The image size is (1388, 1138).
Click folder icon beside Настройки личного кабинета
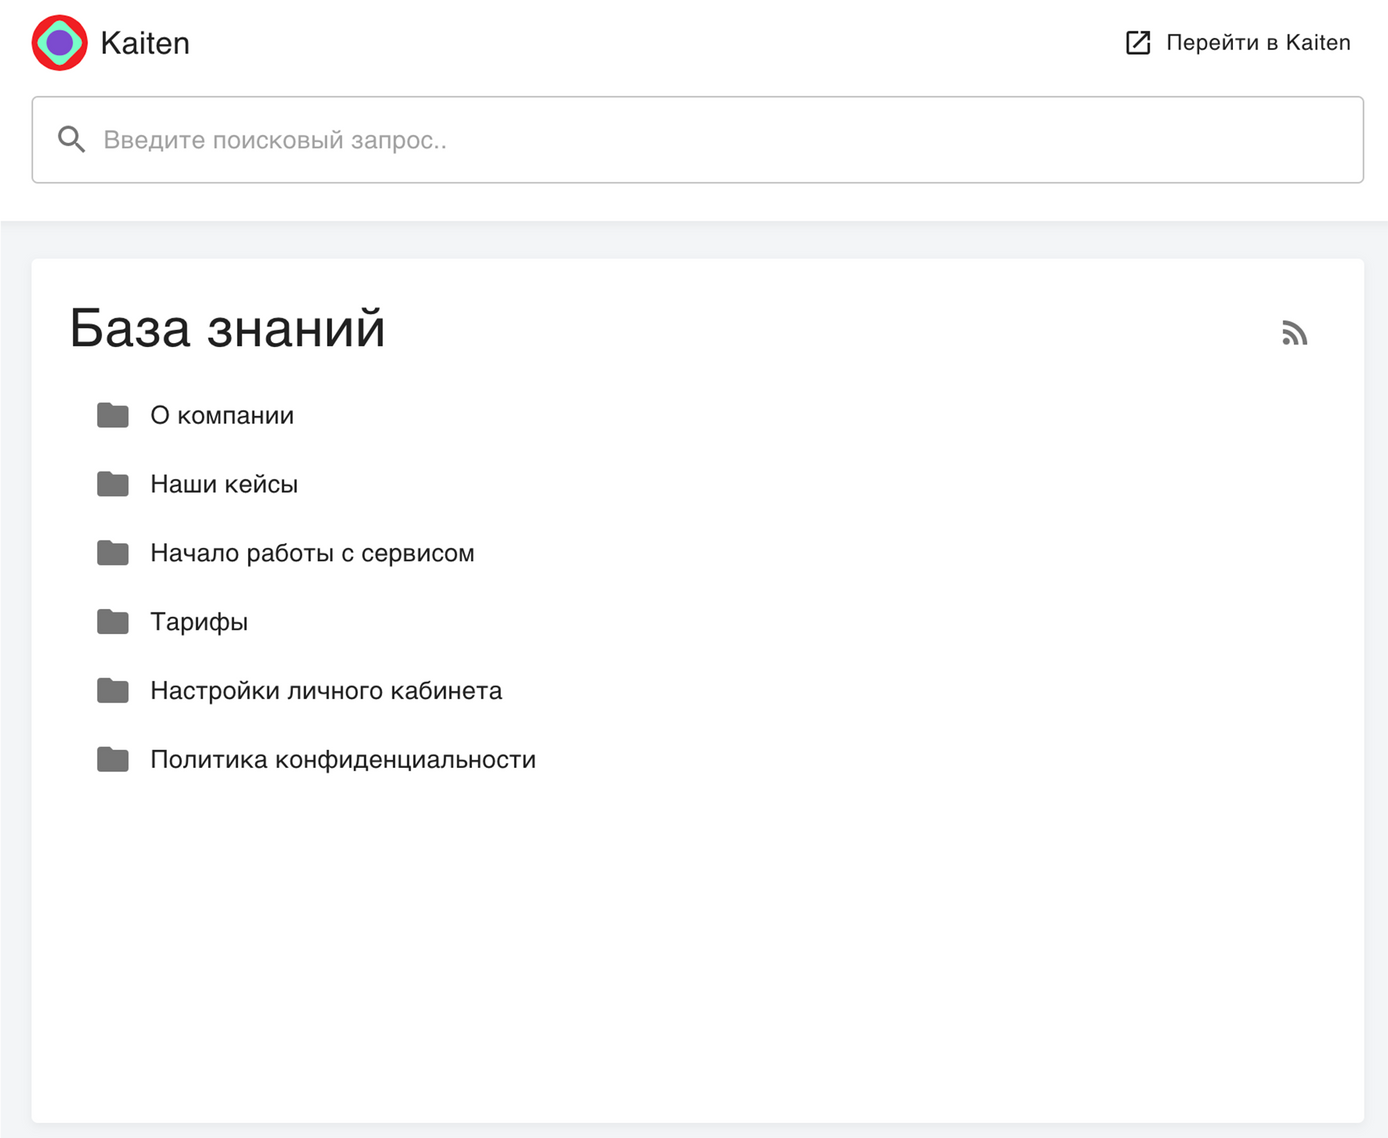[113, 691]
